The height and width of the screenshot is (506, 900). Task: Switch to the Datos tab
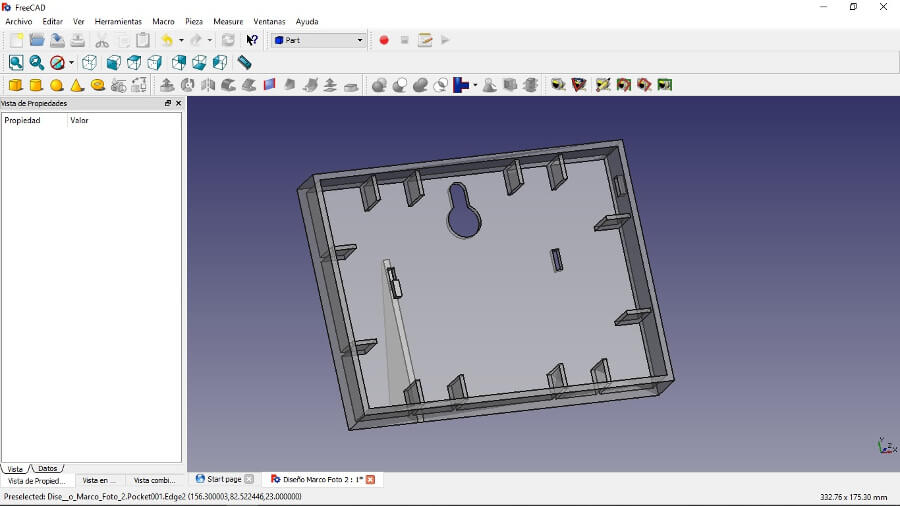(x=48, y=468)
